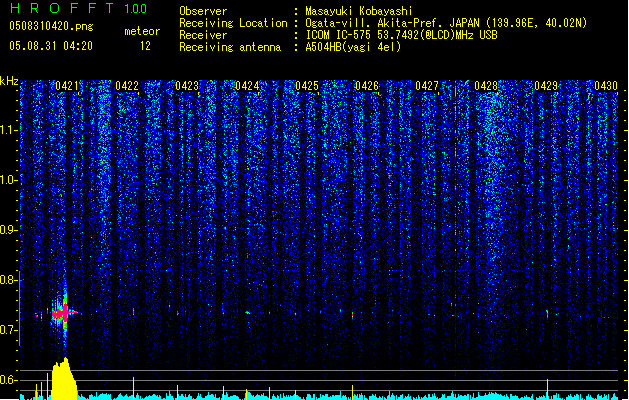Click the A504HB(yagi 4el) antenna text
Image resolution: width=629 pixels, height=400 pixels.
(x=353, y=47)
